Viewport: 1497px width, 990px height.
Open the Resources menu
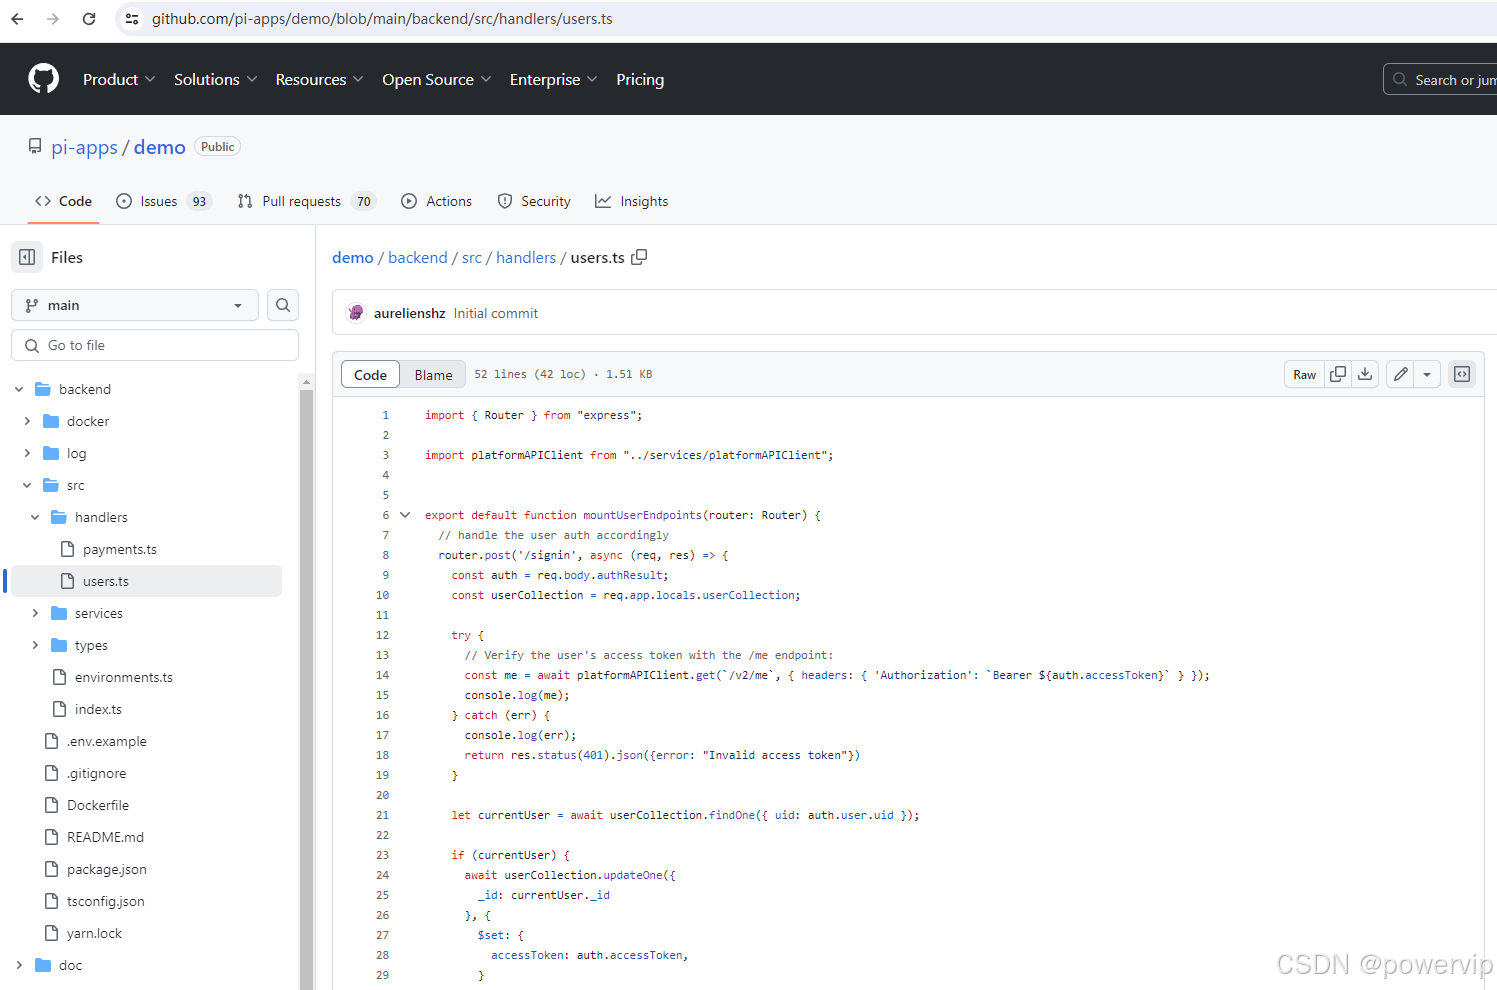point(319,79)
